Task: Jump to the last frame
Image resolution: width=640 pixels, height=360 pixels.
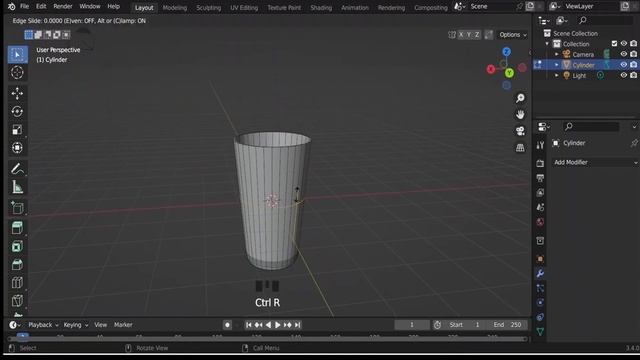Action: click(298, 325)
